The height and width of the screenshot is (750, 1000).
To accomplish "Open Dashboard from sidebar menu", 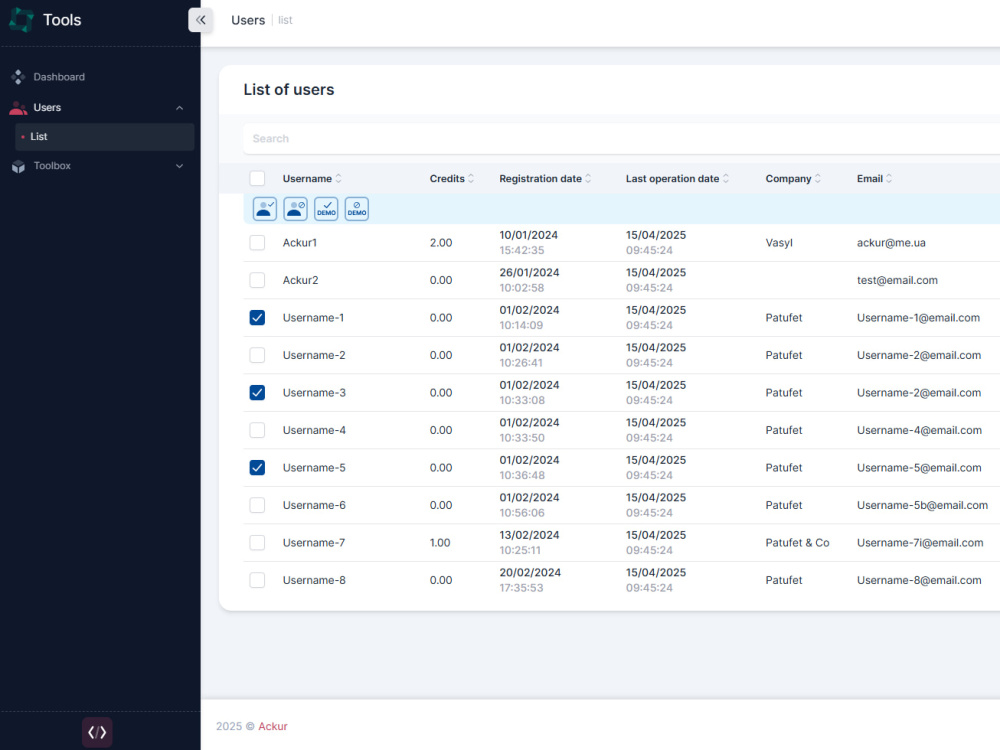I will (x=59, y=77).
